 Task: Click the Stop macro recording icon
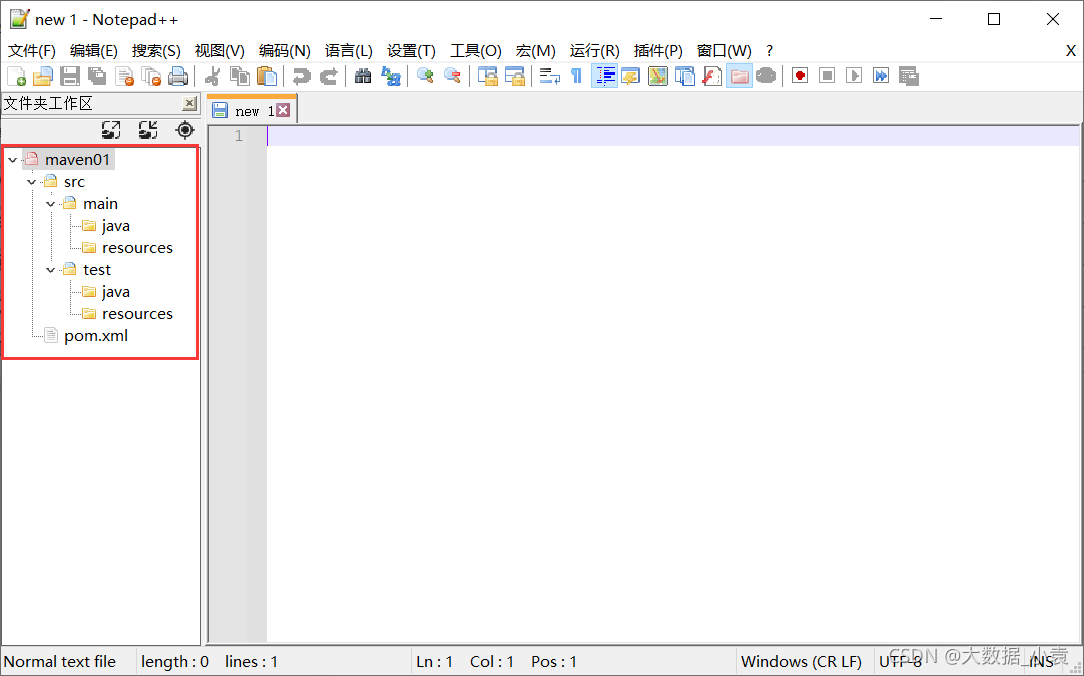tap(827, 76)
